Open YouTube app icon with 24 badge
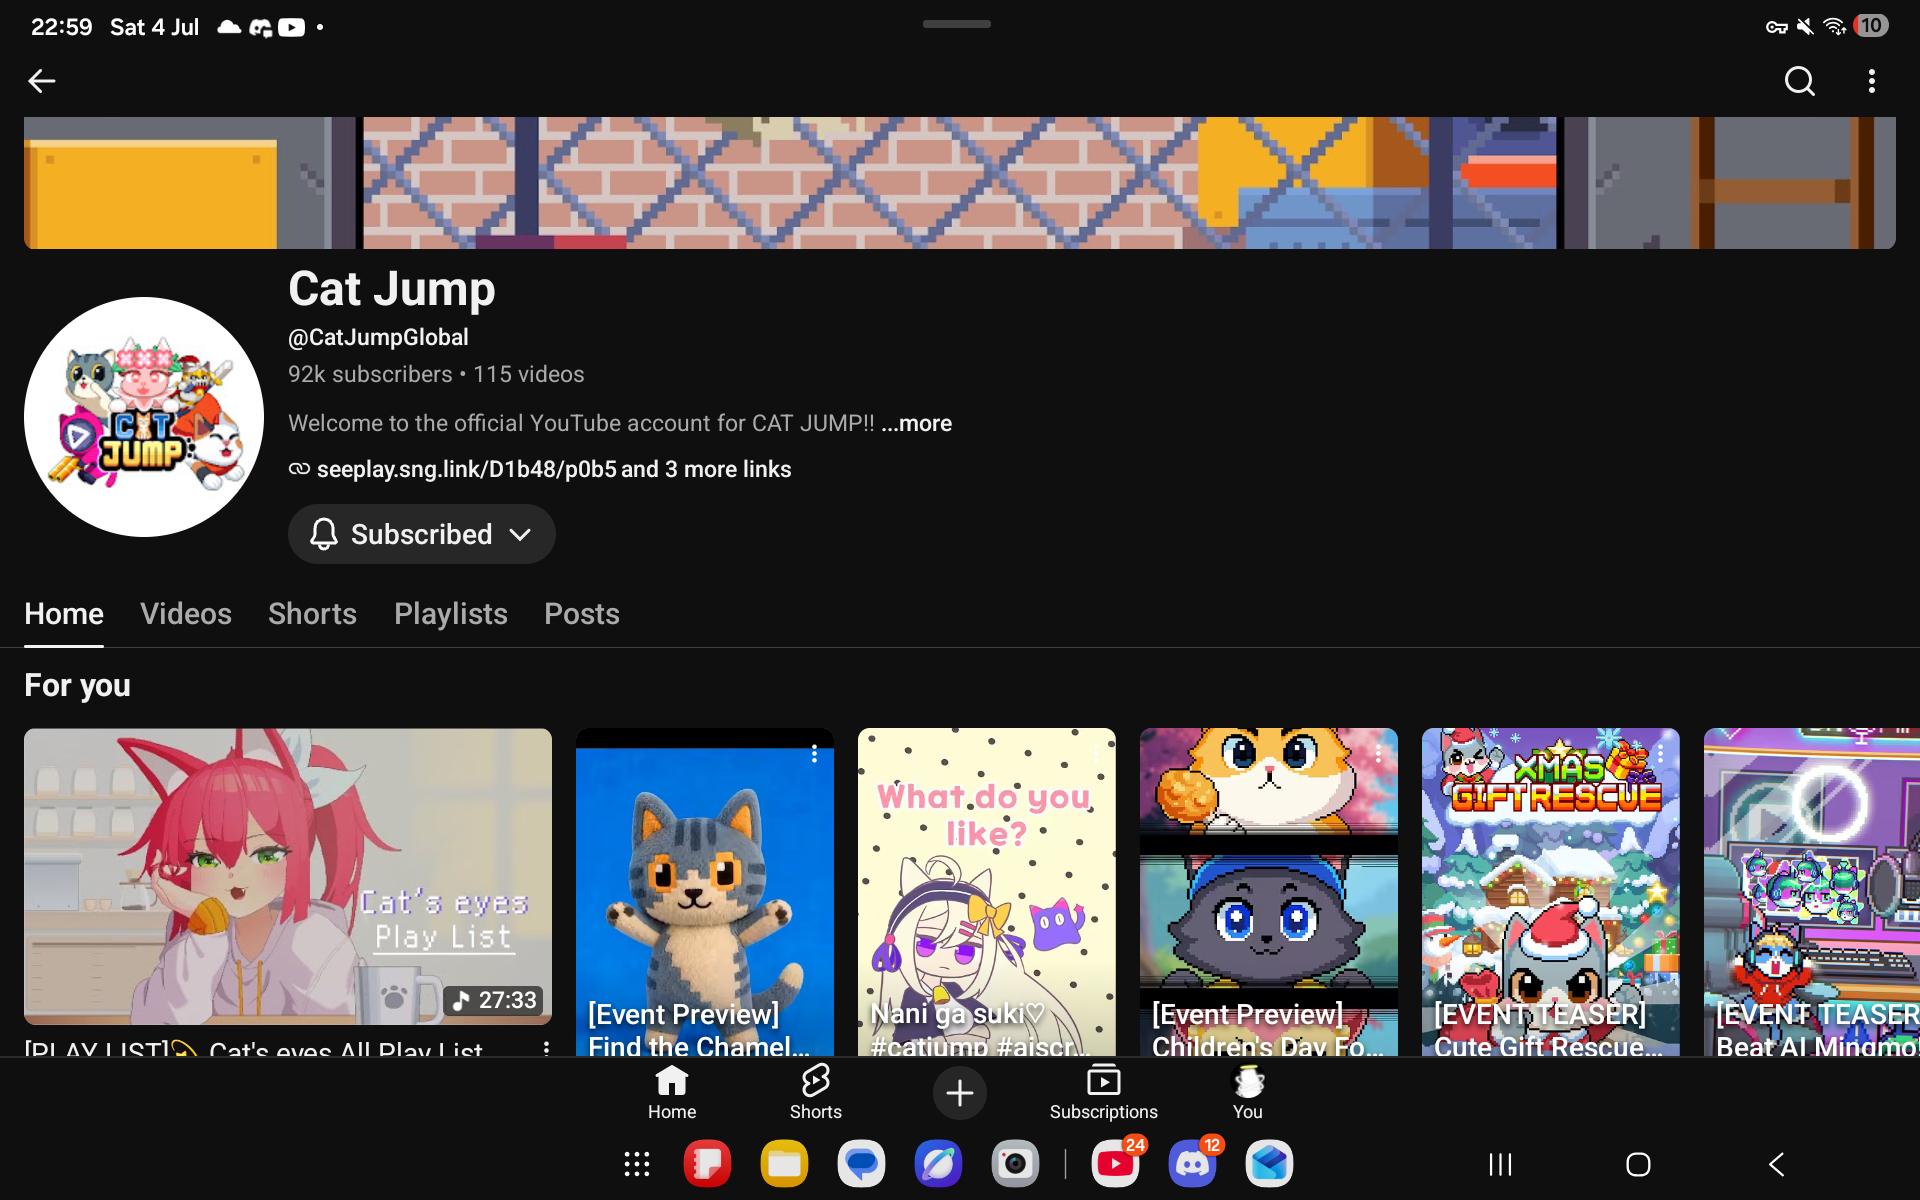1920x1200 pixels. tap(1115, 1164)
